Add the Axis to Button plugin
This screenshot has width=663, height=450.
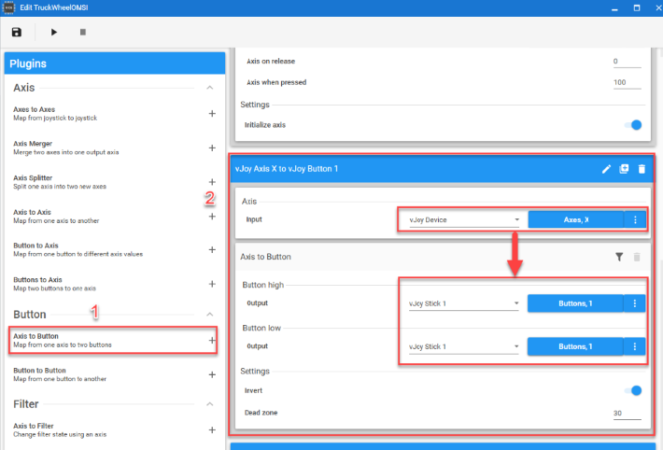click(212, 340)
